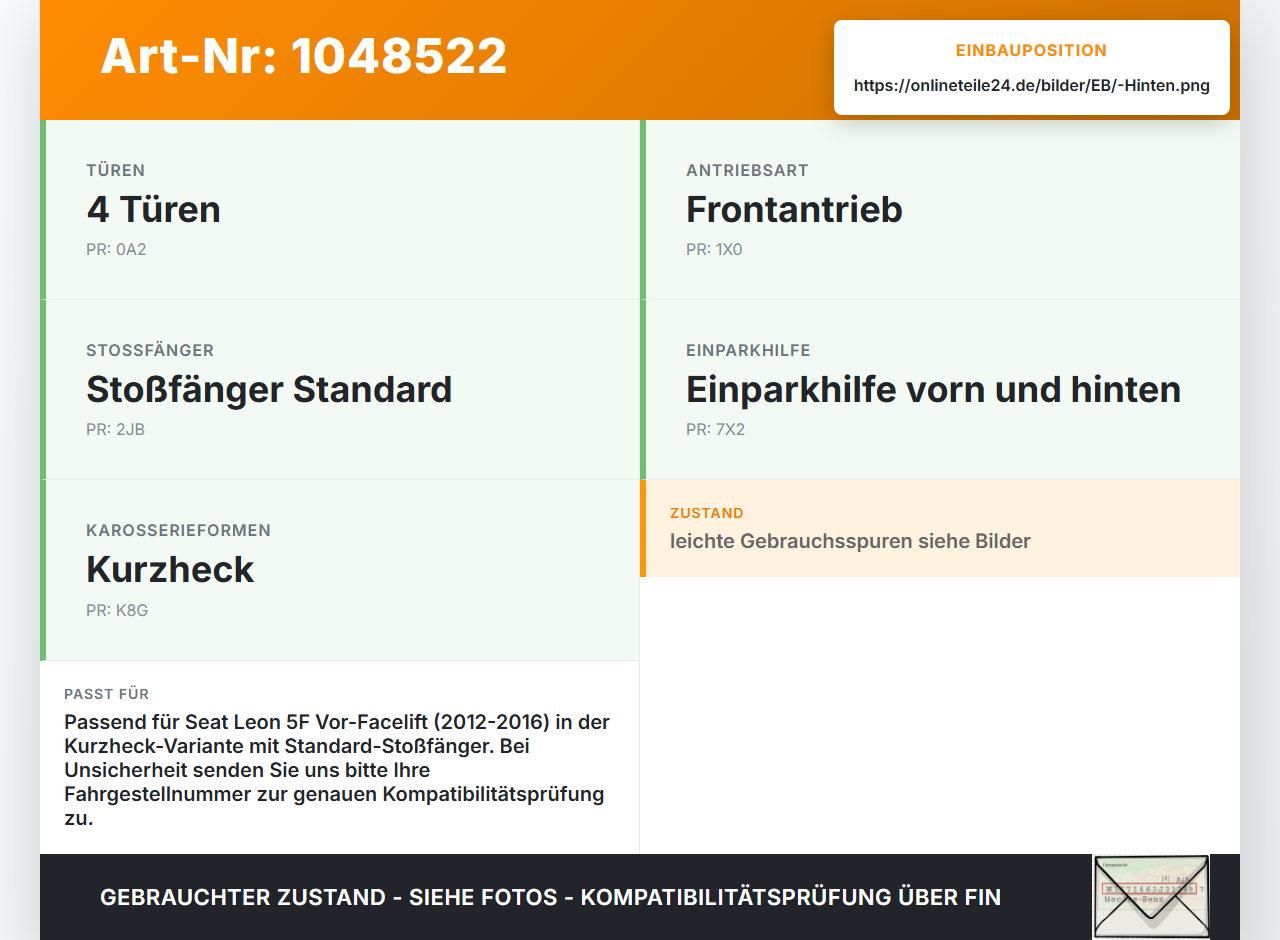1280x940 pixels.
Task: Click the KAROSSERIEFORMEN label
Action: coord(178,530)
